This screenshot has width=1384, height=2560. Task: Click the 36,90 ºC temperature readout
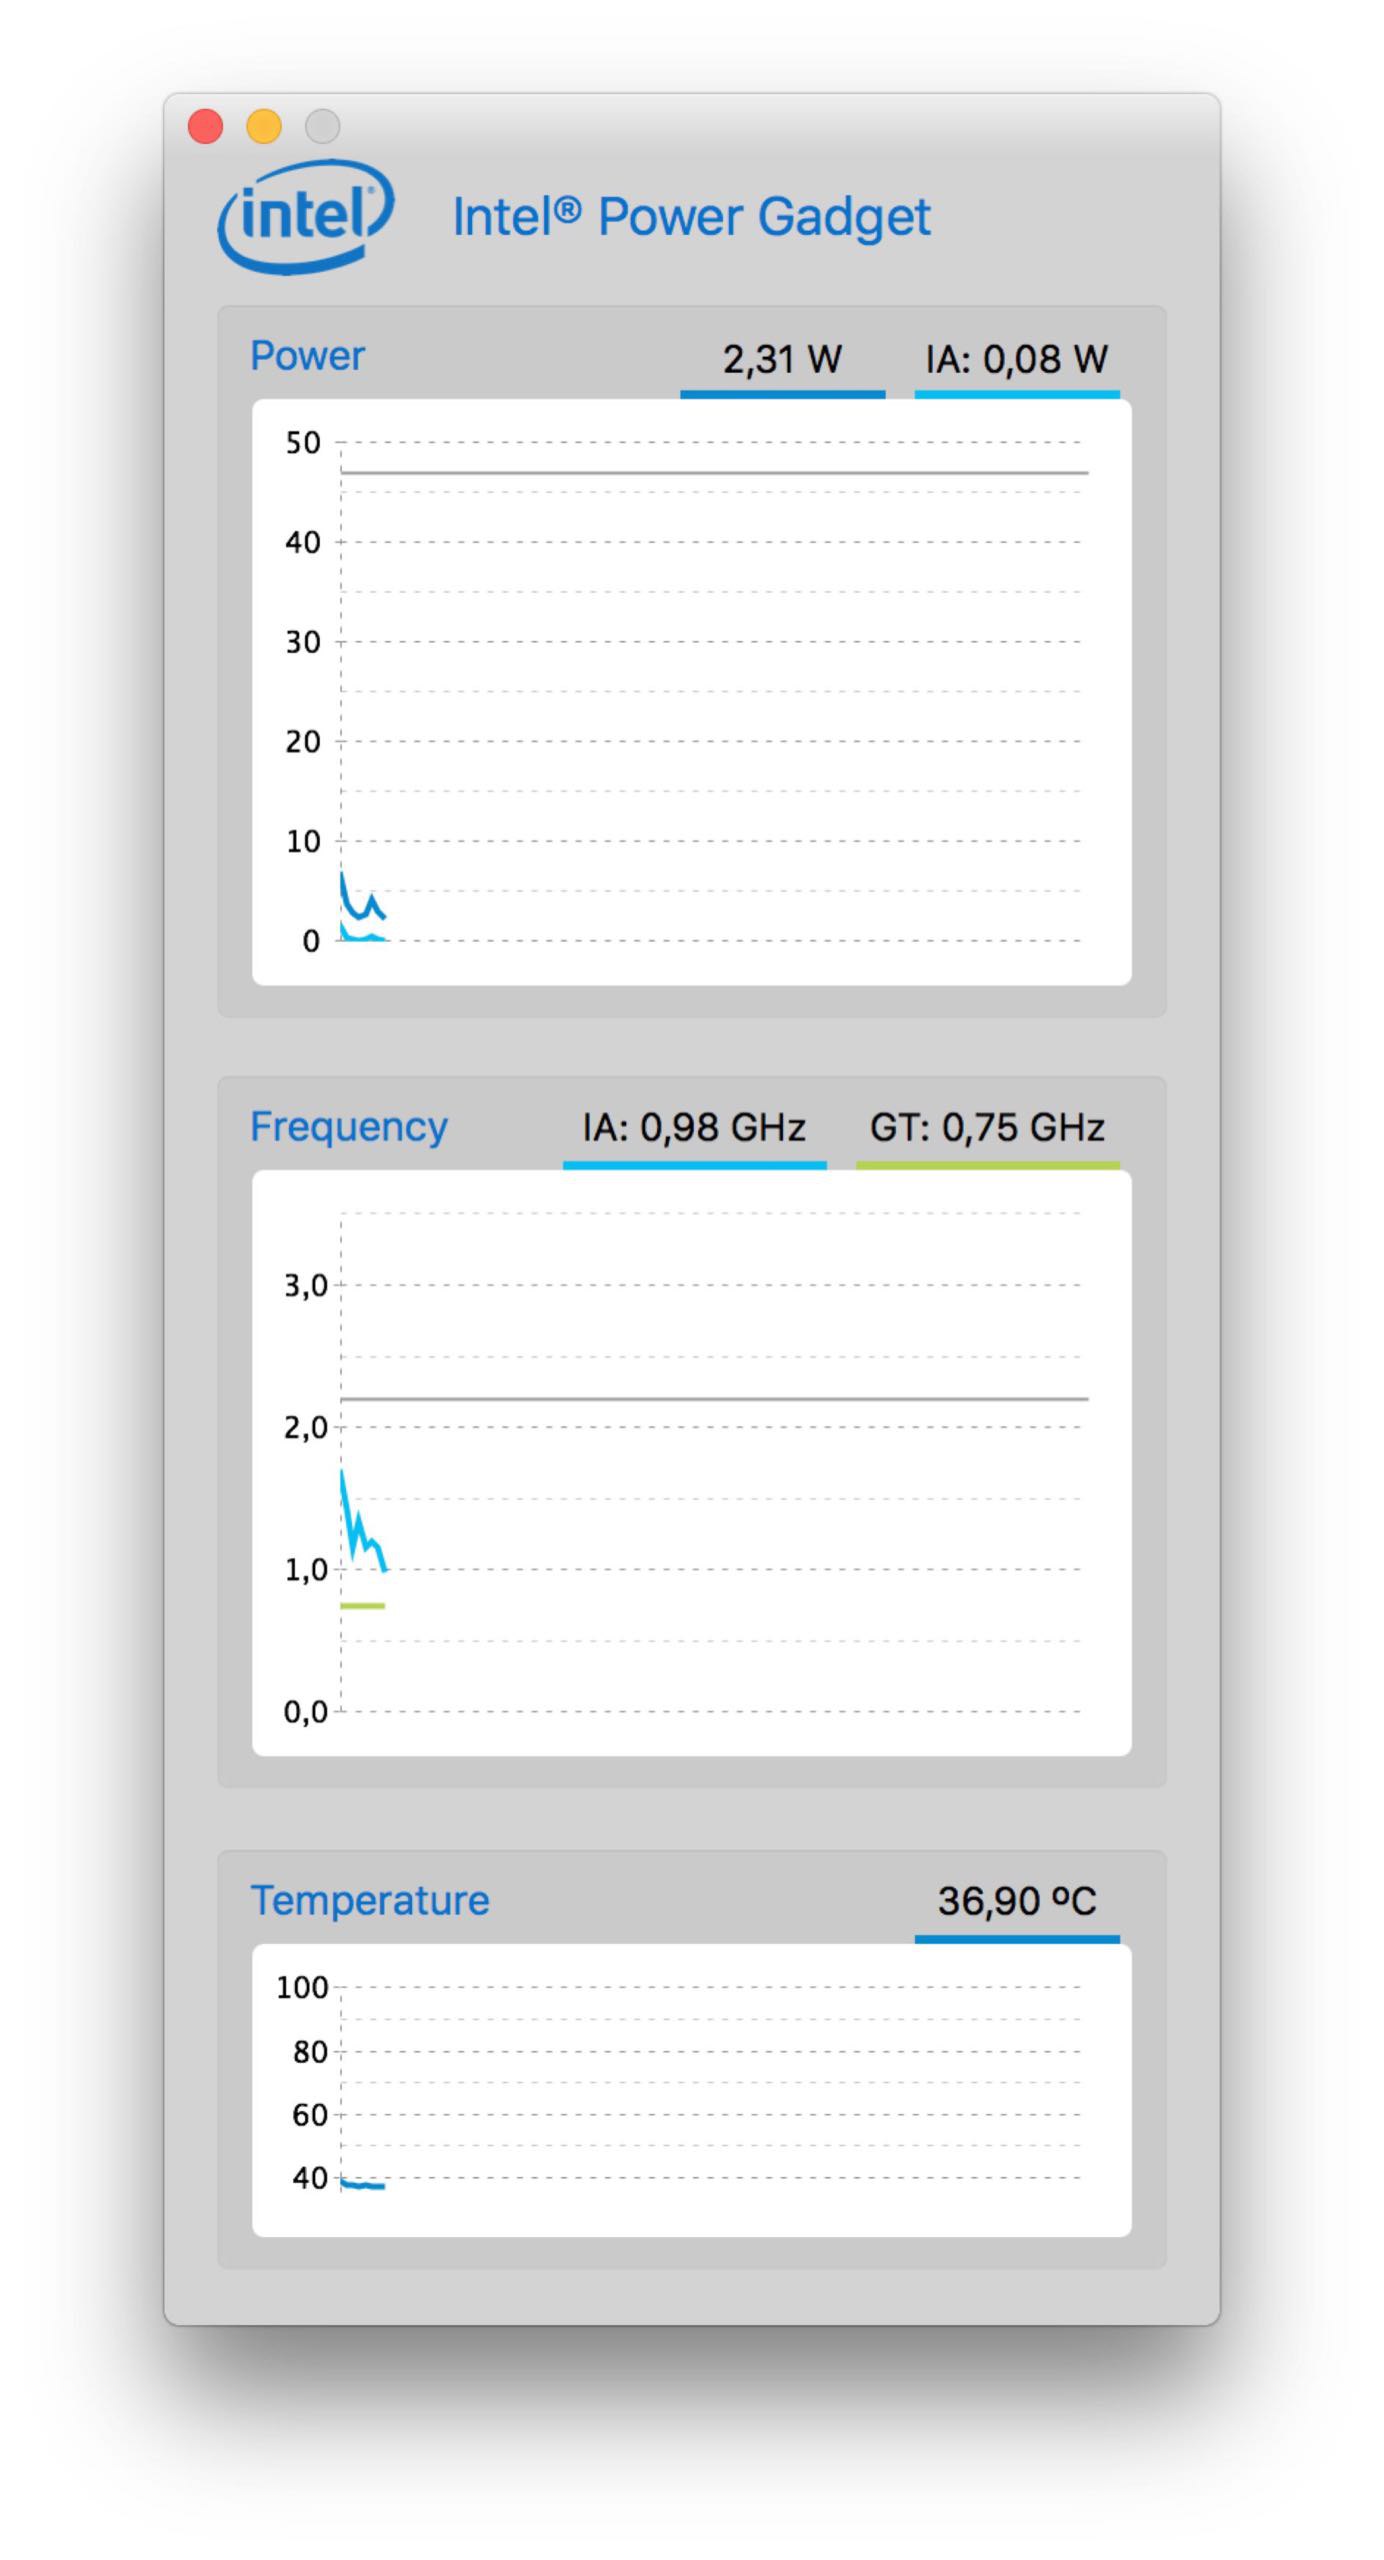(1016, 1901)
